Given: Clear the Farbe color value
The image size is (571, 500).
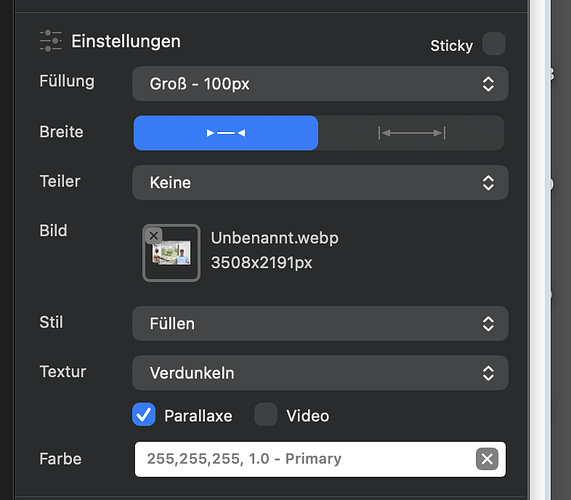Looking at the screenshot, I should [487, 459].
